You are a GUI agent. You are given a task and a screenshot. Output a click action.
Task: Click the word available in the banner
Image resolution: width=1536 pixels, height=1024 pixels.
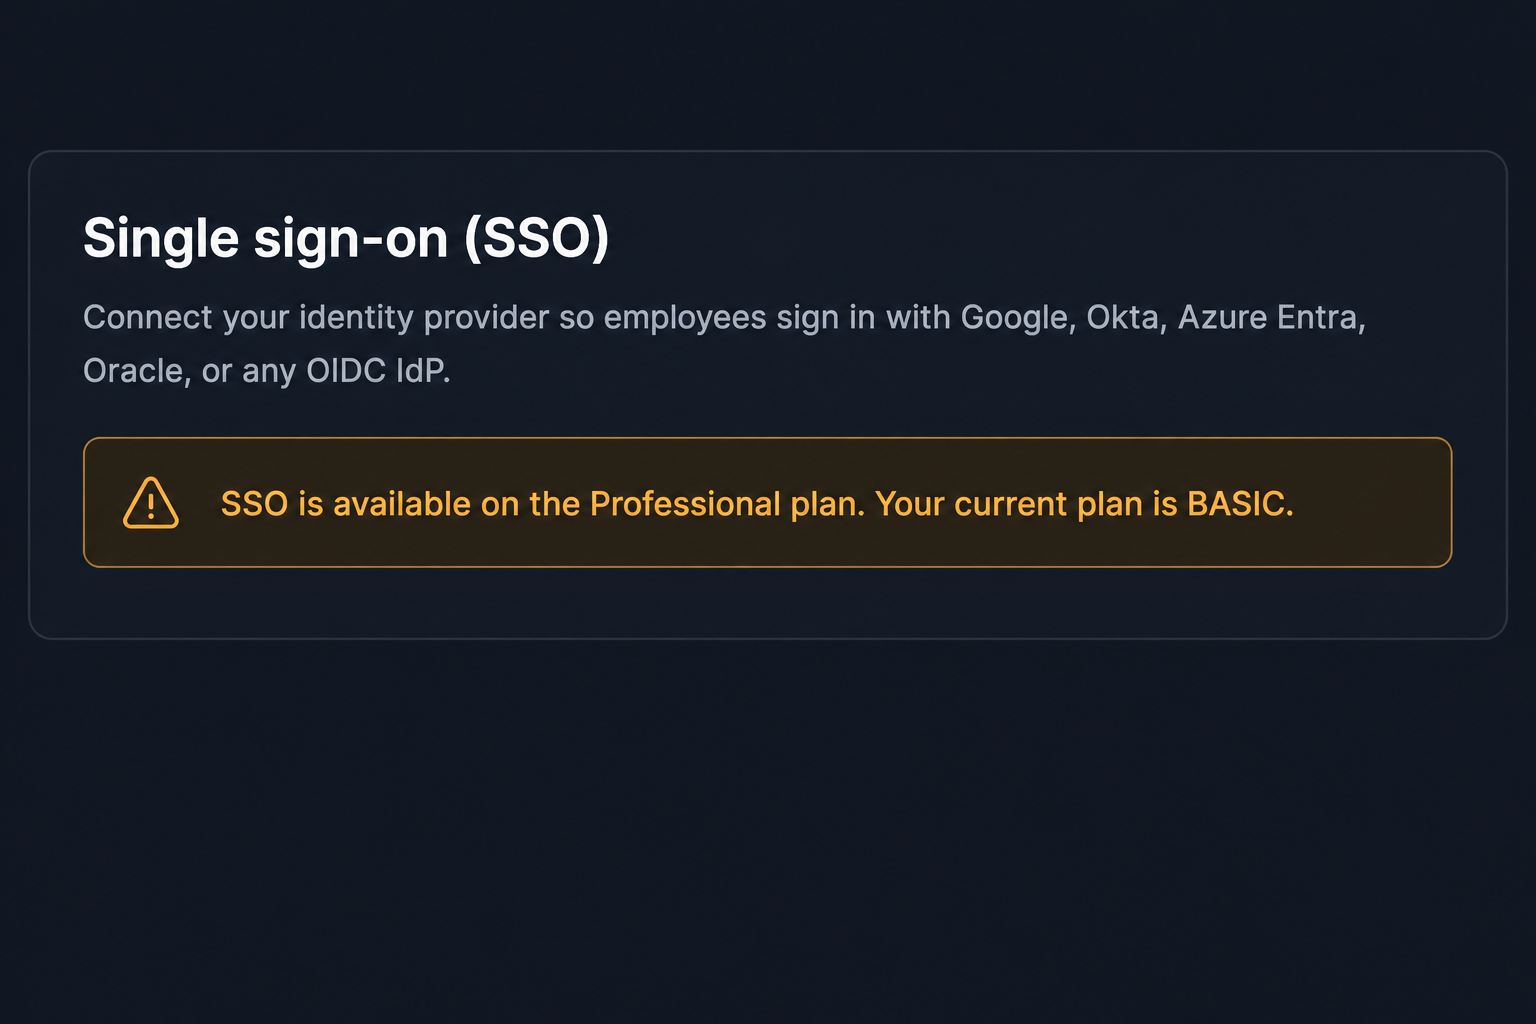pyautogui.click(x=402, y=504)
